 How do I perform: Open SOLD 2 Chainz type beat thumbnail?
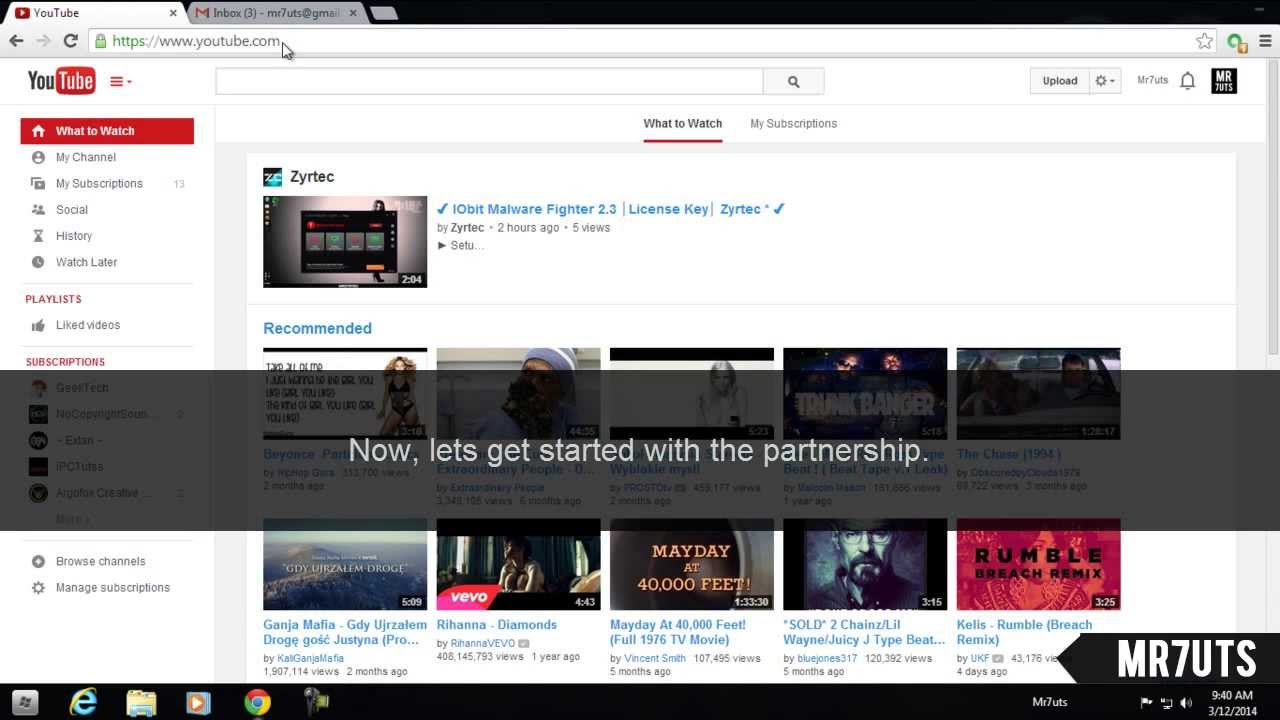coord(865,564)
